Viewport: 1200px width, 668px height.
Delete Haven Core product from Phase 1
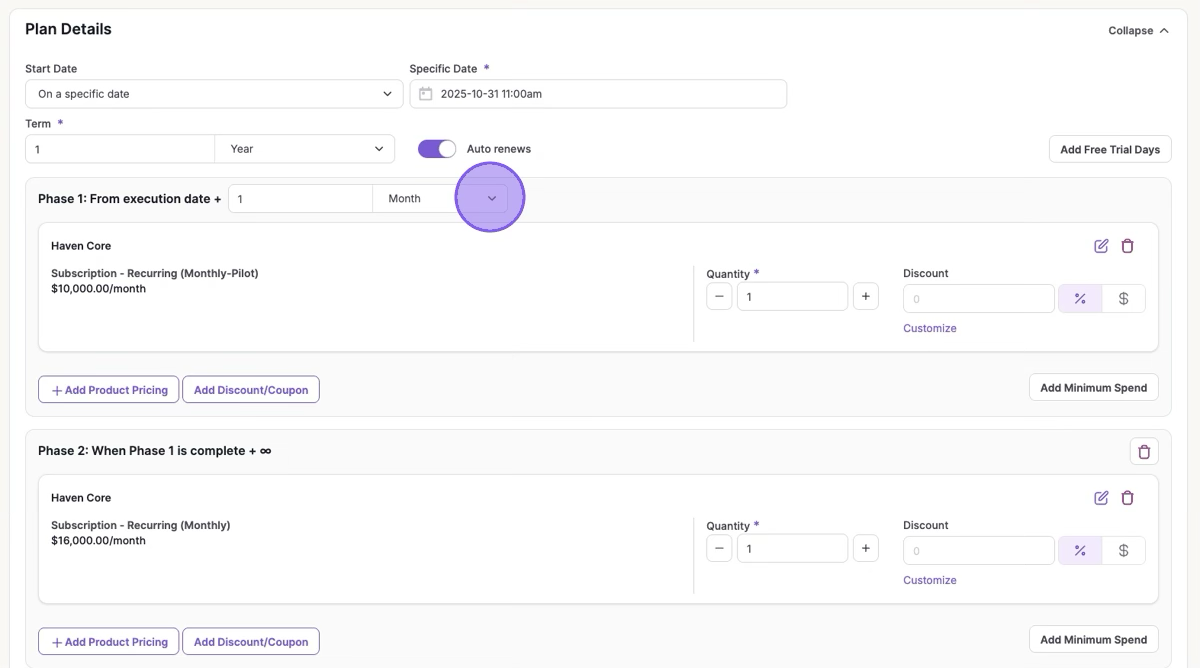[x=1127, y=246]
